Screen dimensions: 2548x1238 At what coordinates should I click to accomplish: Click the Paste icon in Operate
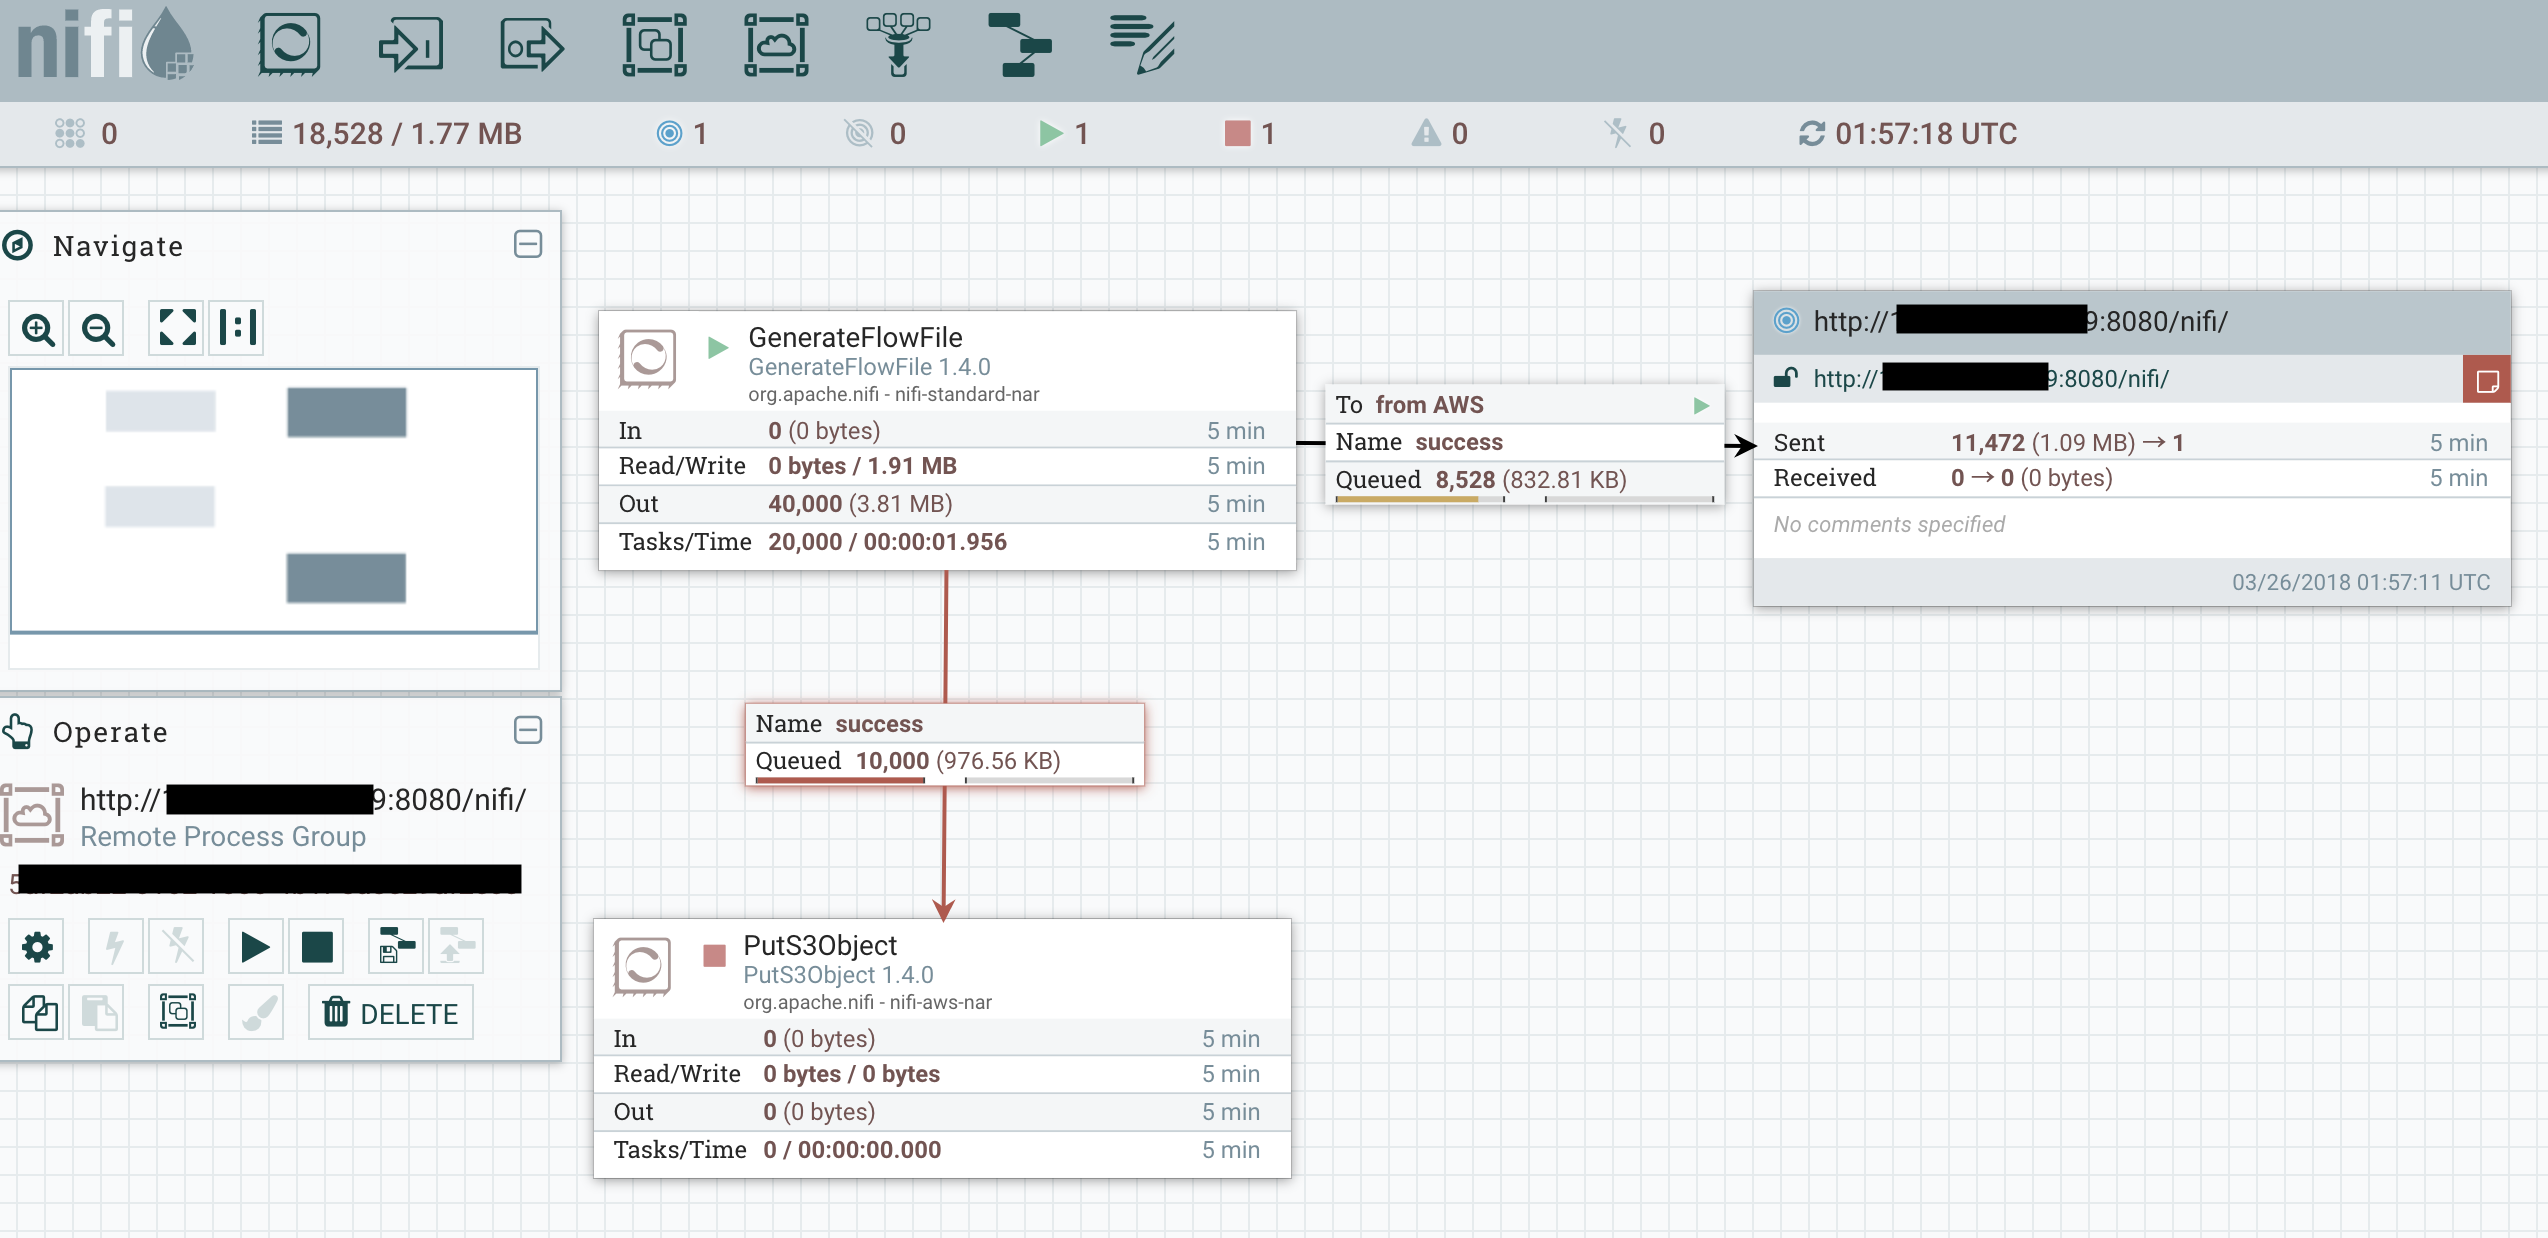pos(98,1012)
